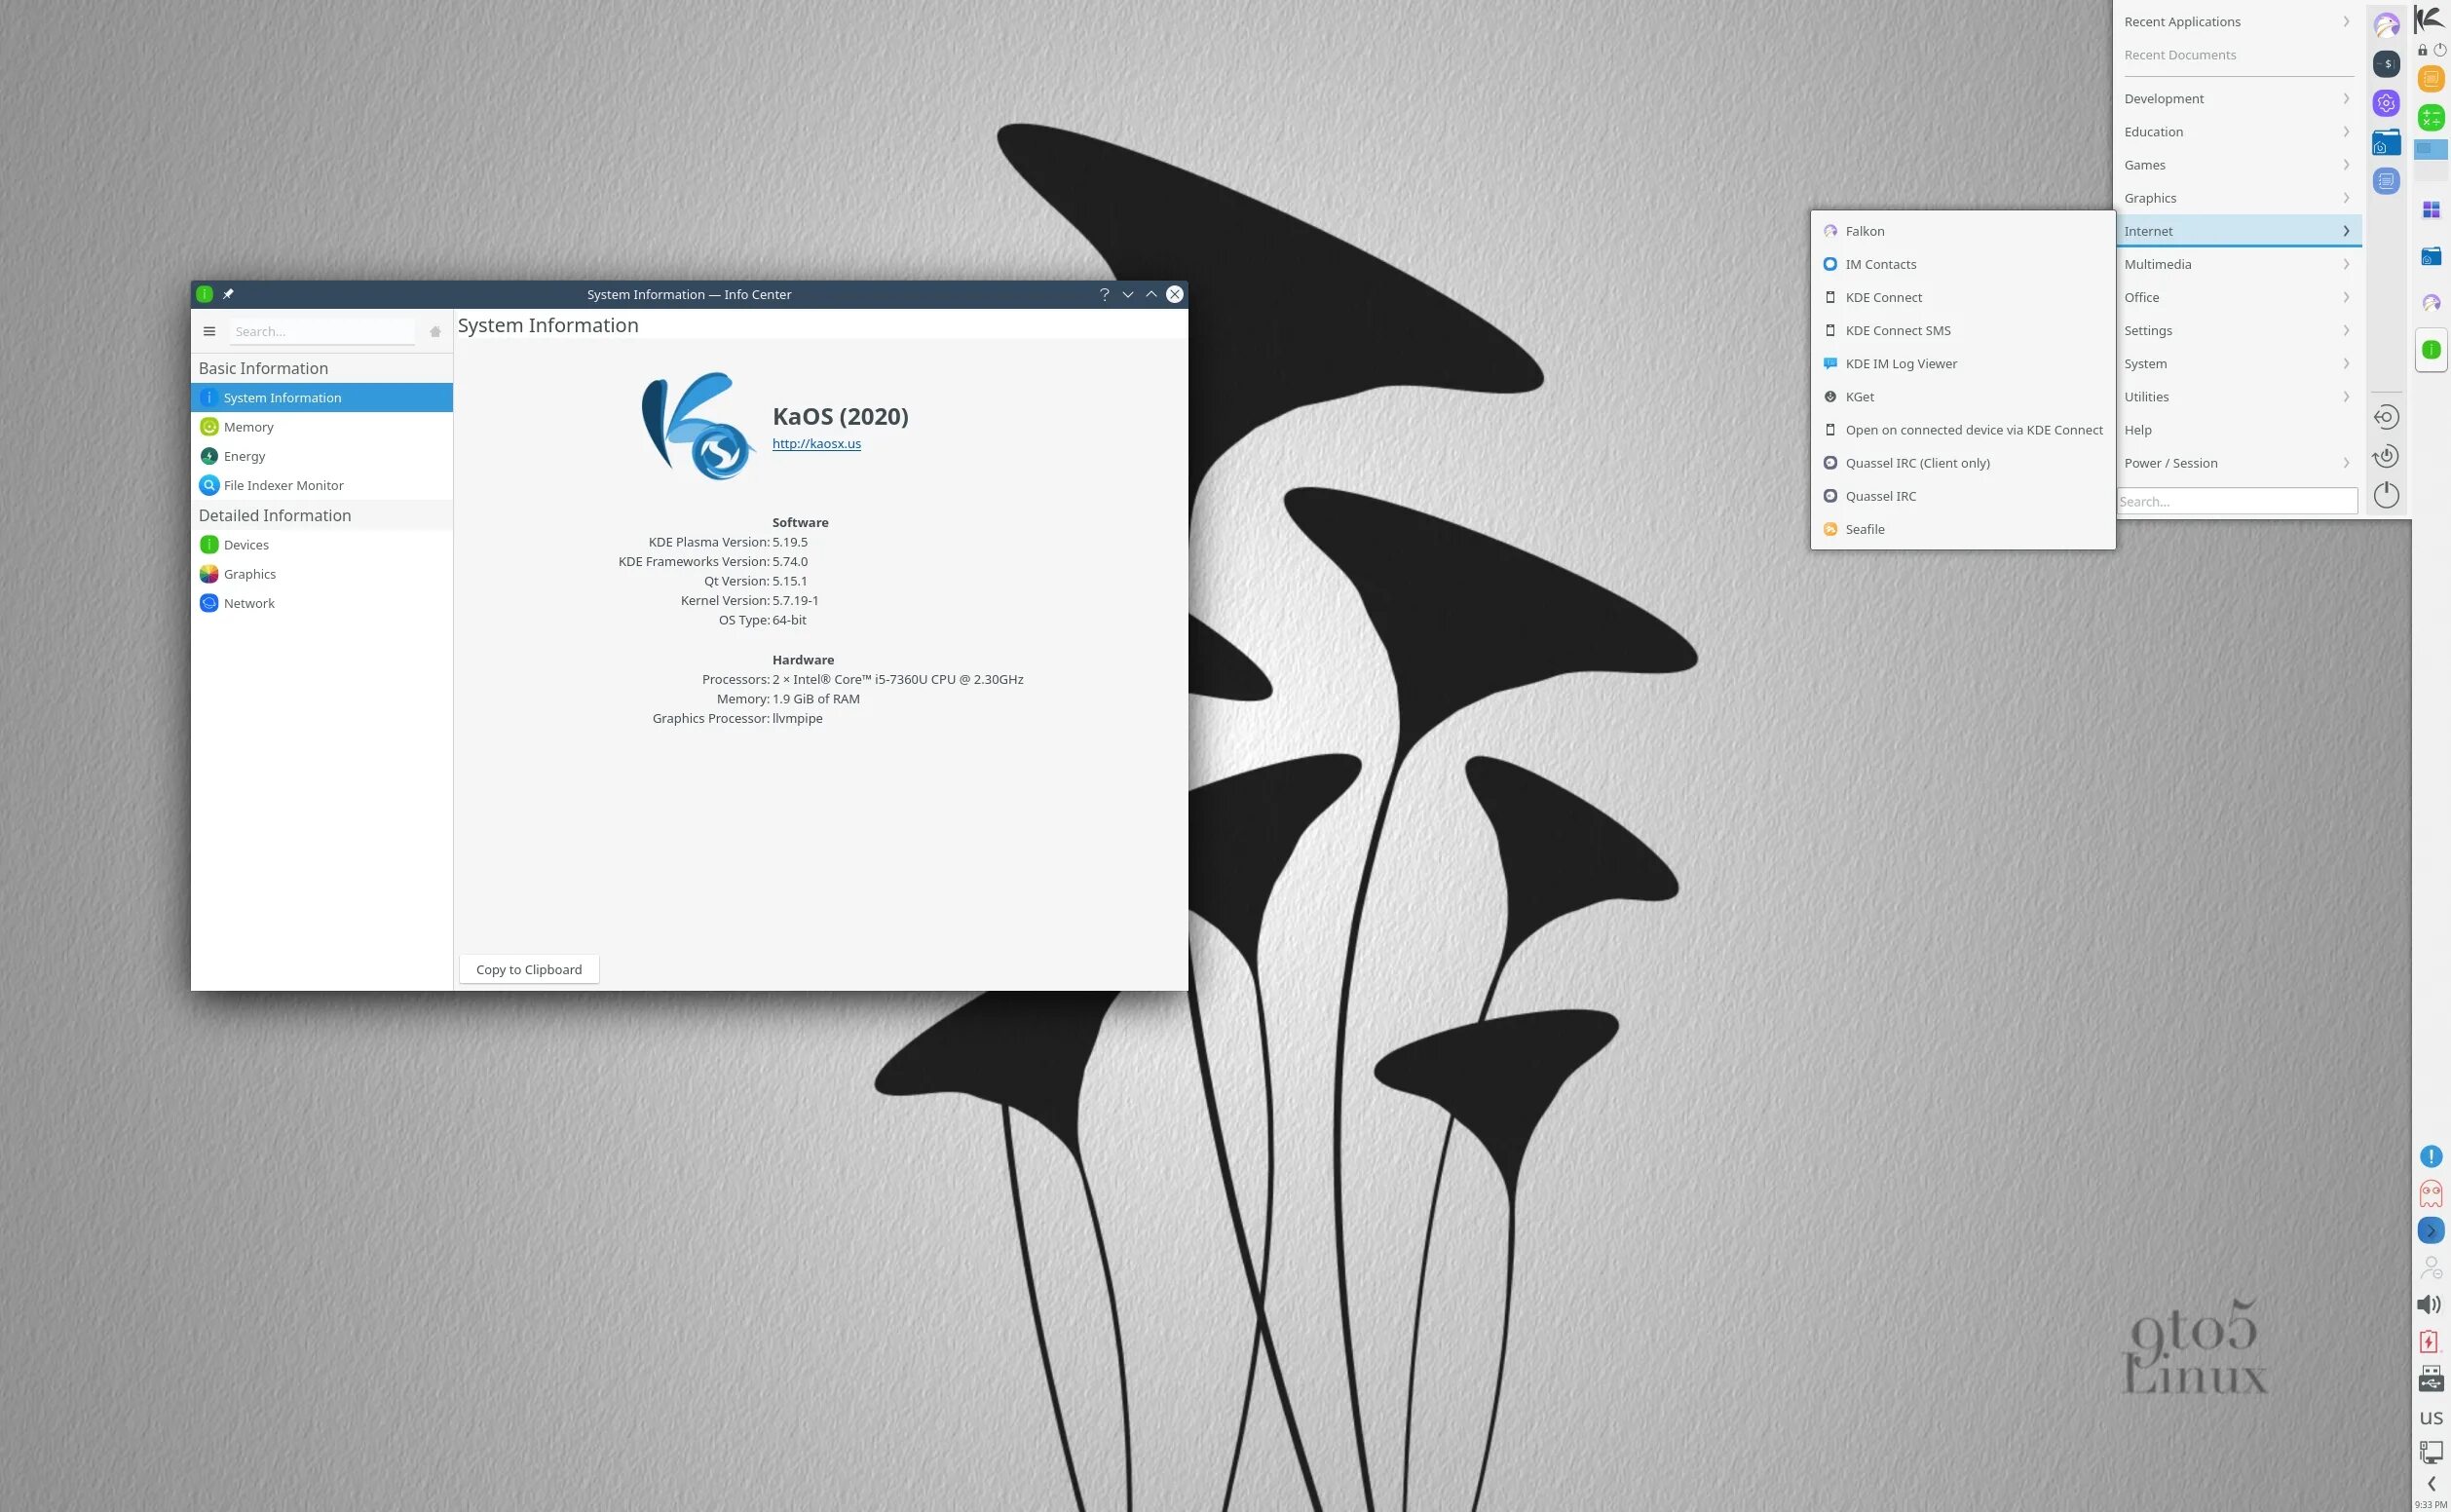Viewport: 2451px width, 1512px height.
Task: Select Falkon from the Internet menu
Action: pyautogui.click(x=1864, y=231)
